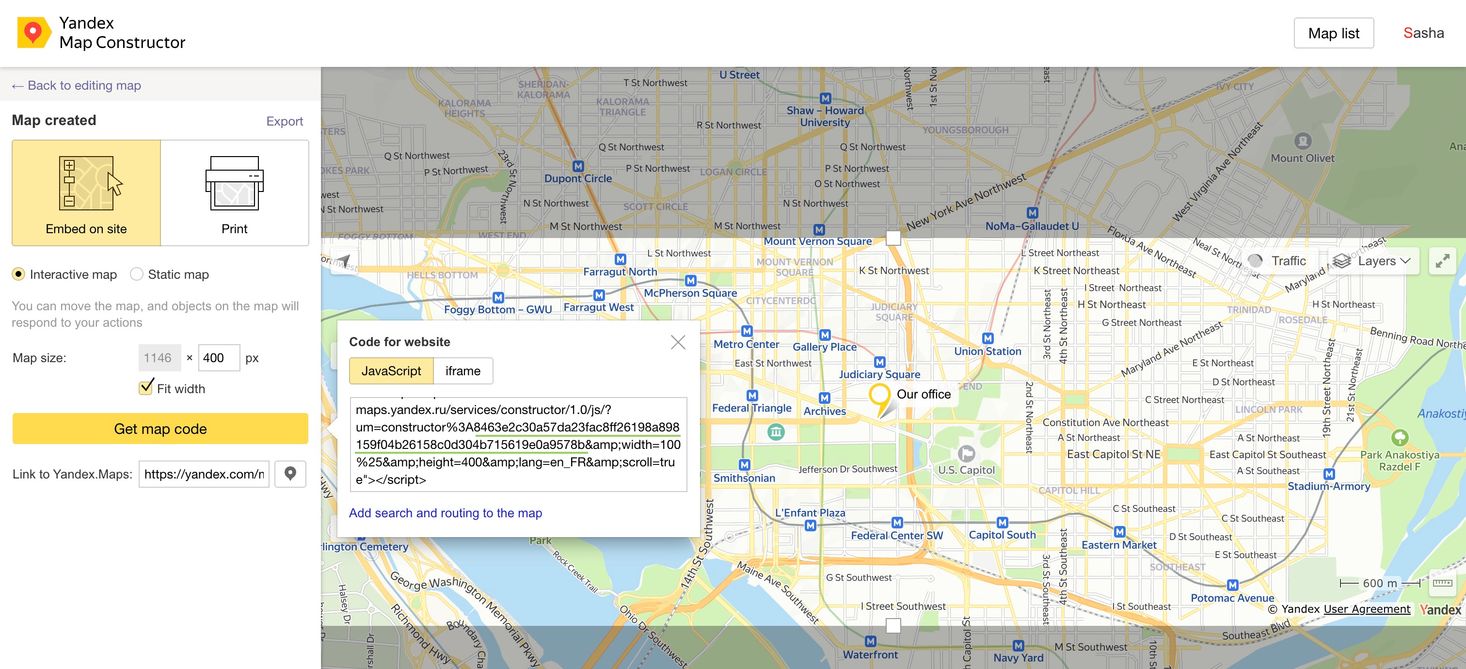The width and height of the screenshot is (1466, 669).
Task: Click inside the embed code text area
Action: pyautogui.click(x=518, y=444)
